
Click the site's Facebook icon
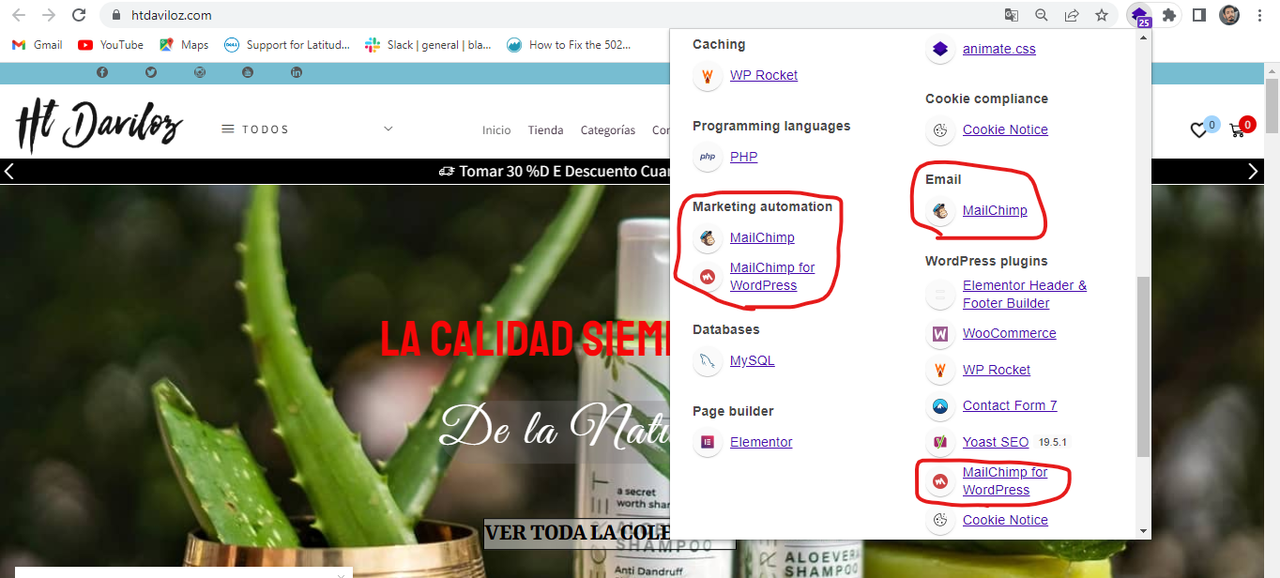[x=102, y=72]
